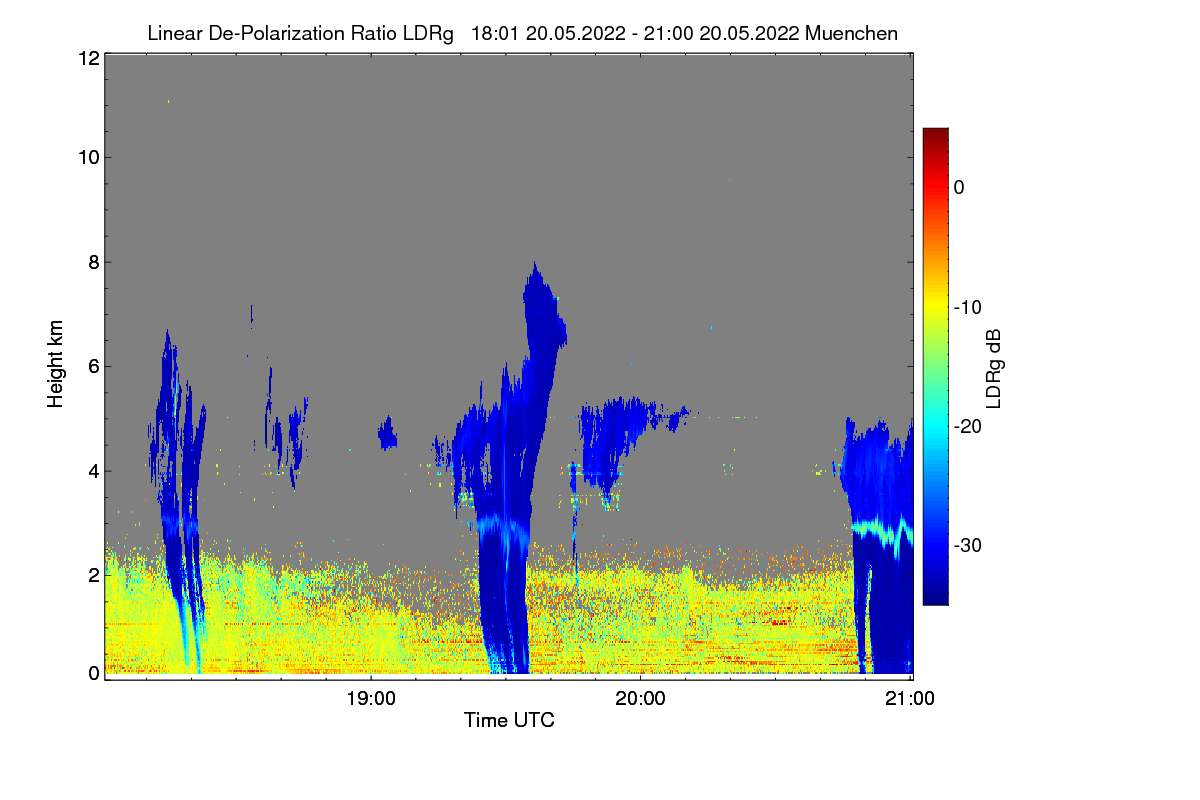
Task: Click the '20:00' time tick label
Action: click(x=640, y=700)
